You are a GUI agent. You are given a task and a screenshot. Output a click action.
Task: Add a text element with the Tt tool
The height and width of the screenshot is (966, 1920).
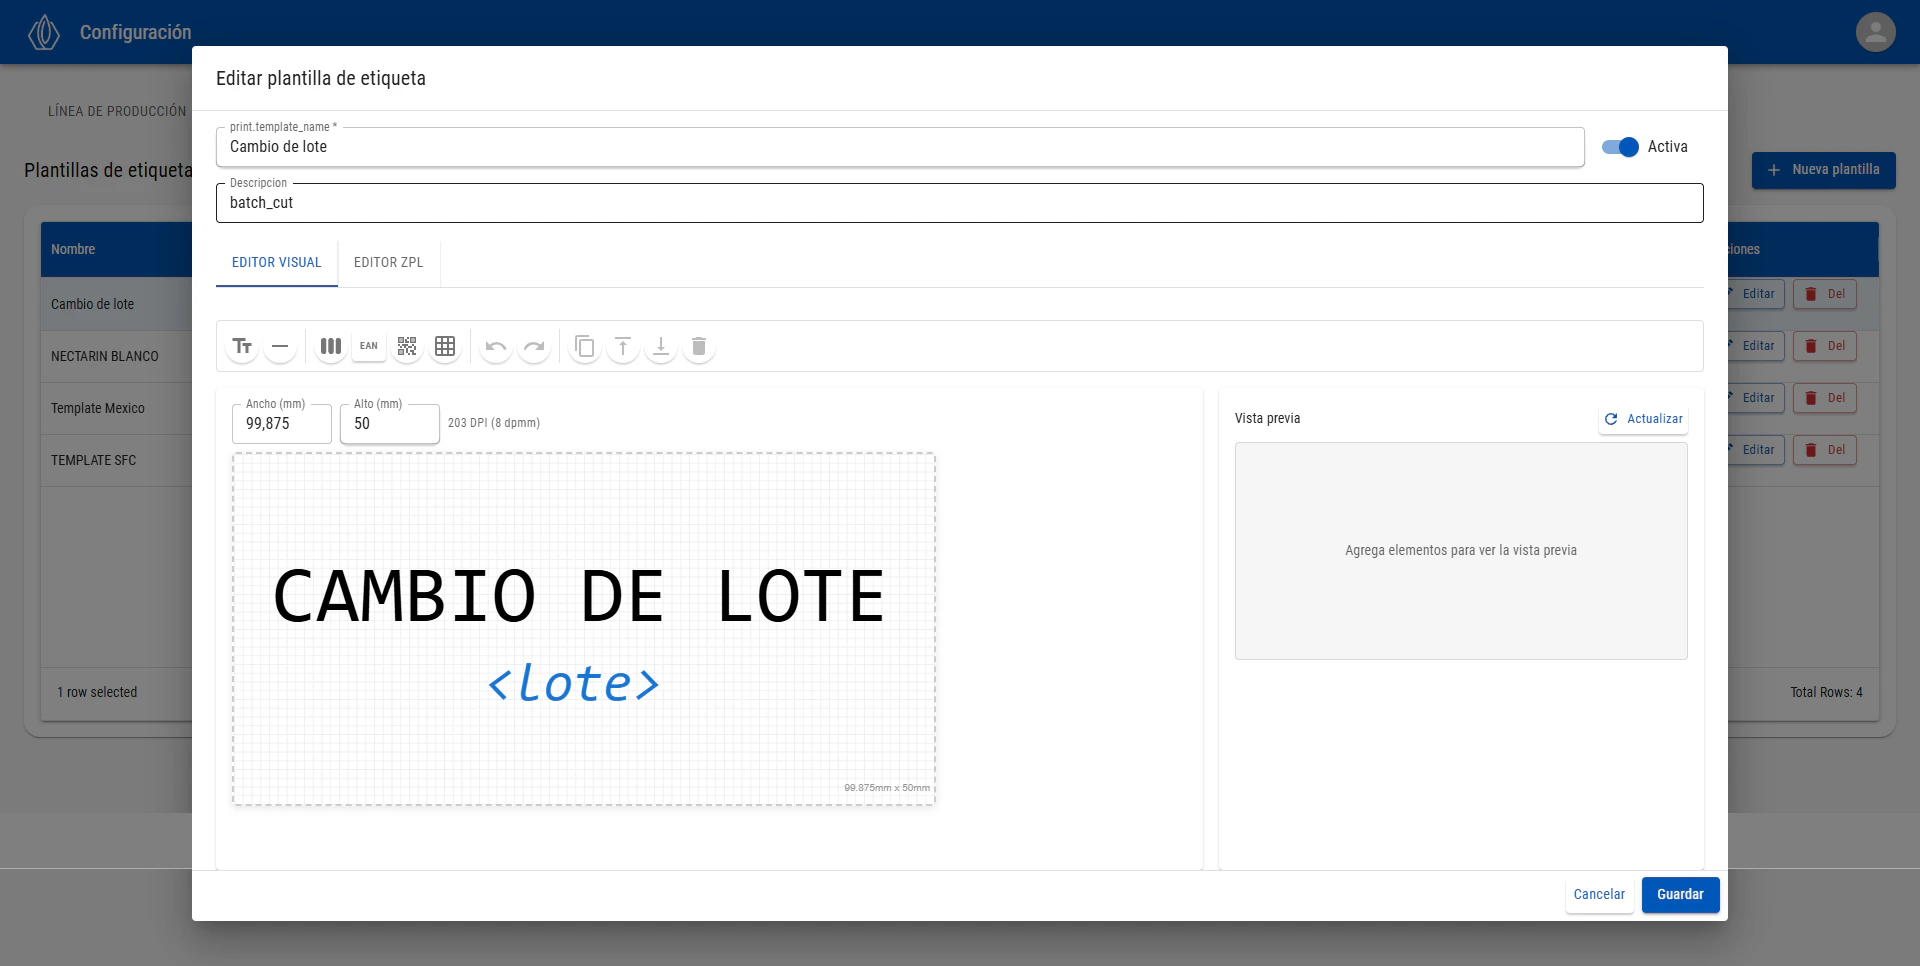pyautogui.click(x=241, y=346)
